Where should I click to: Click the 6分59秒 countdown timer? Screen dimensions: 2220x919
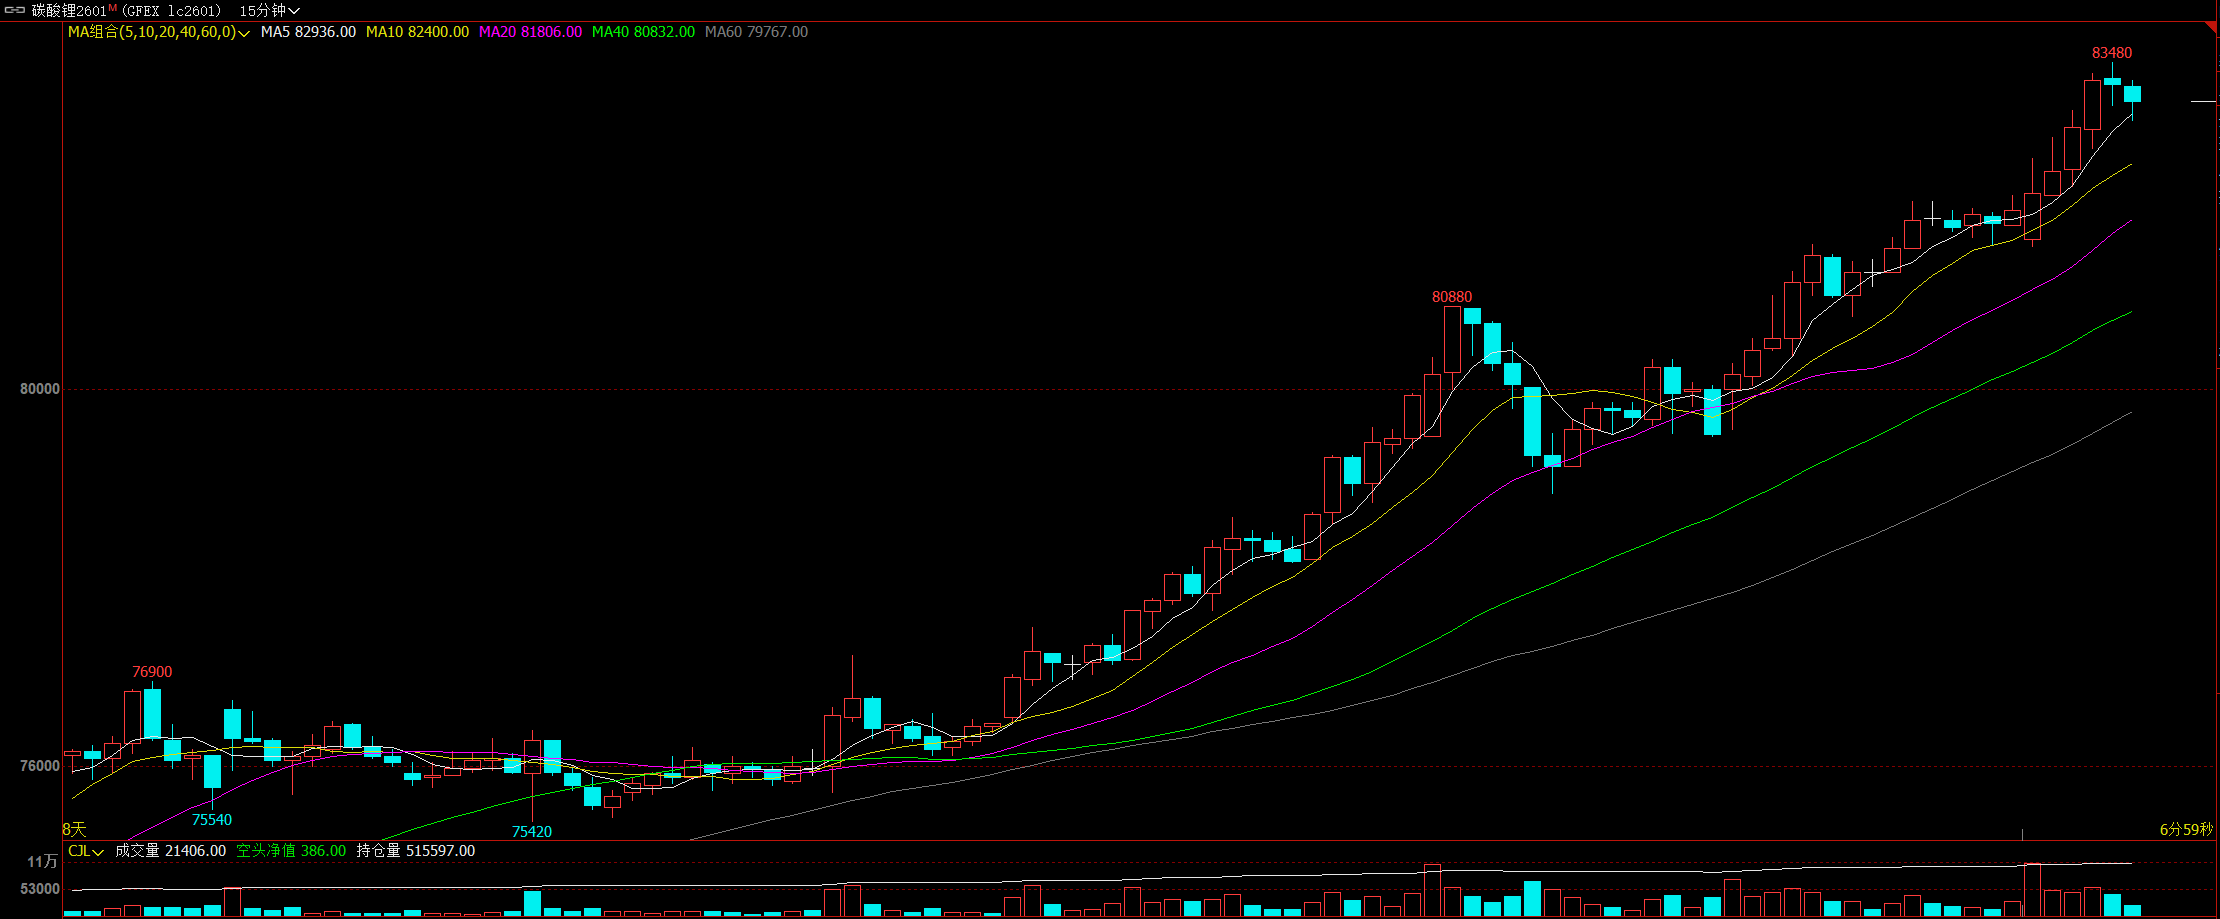[x=2186, y=829]
